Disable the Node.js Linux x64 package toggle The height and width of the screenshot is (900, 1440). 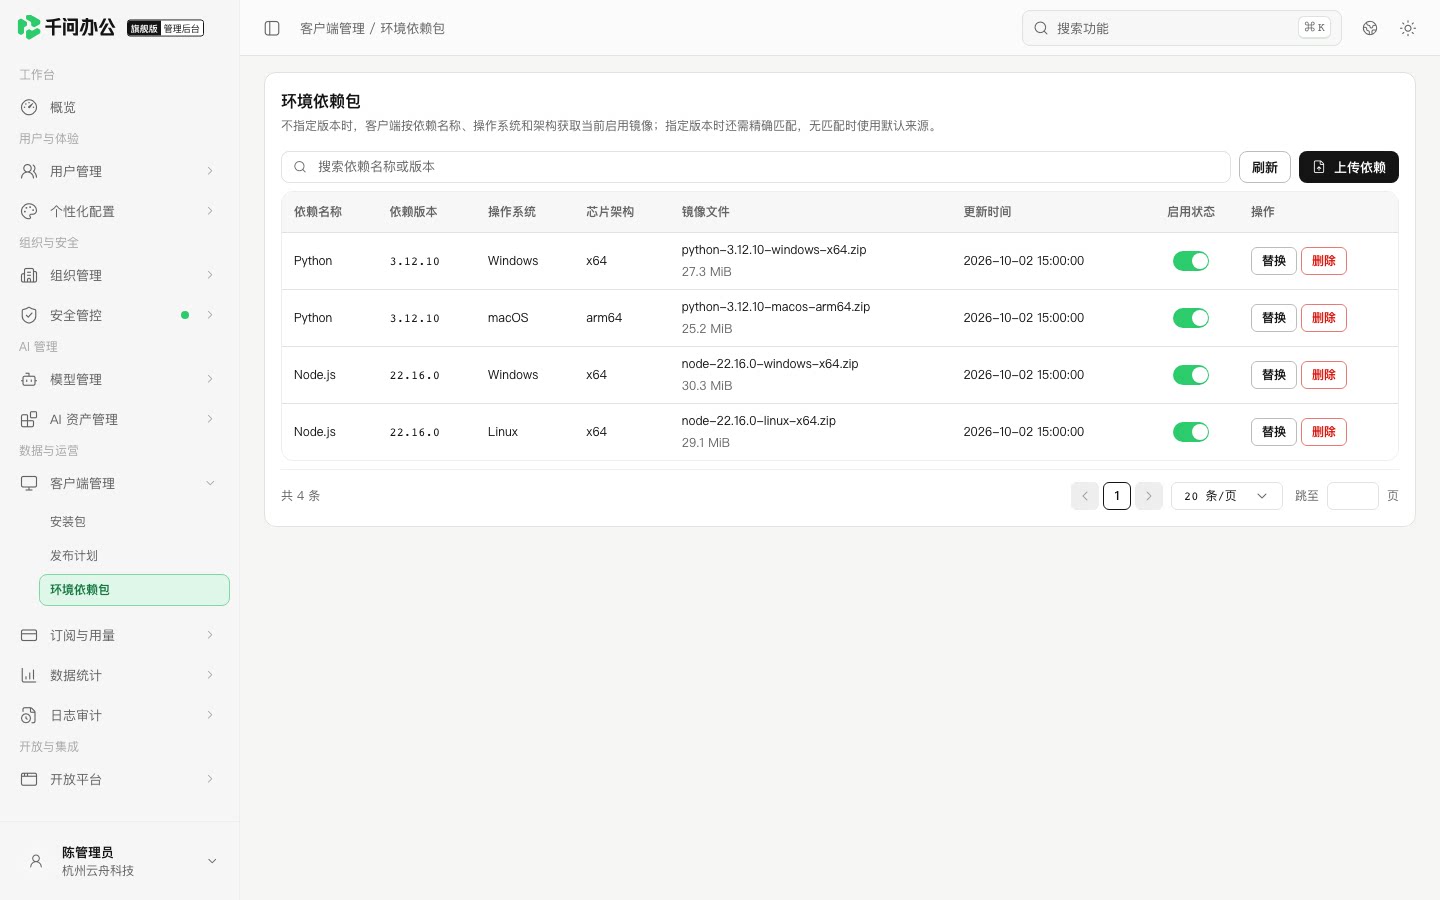click(1191, 432)
